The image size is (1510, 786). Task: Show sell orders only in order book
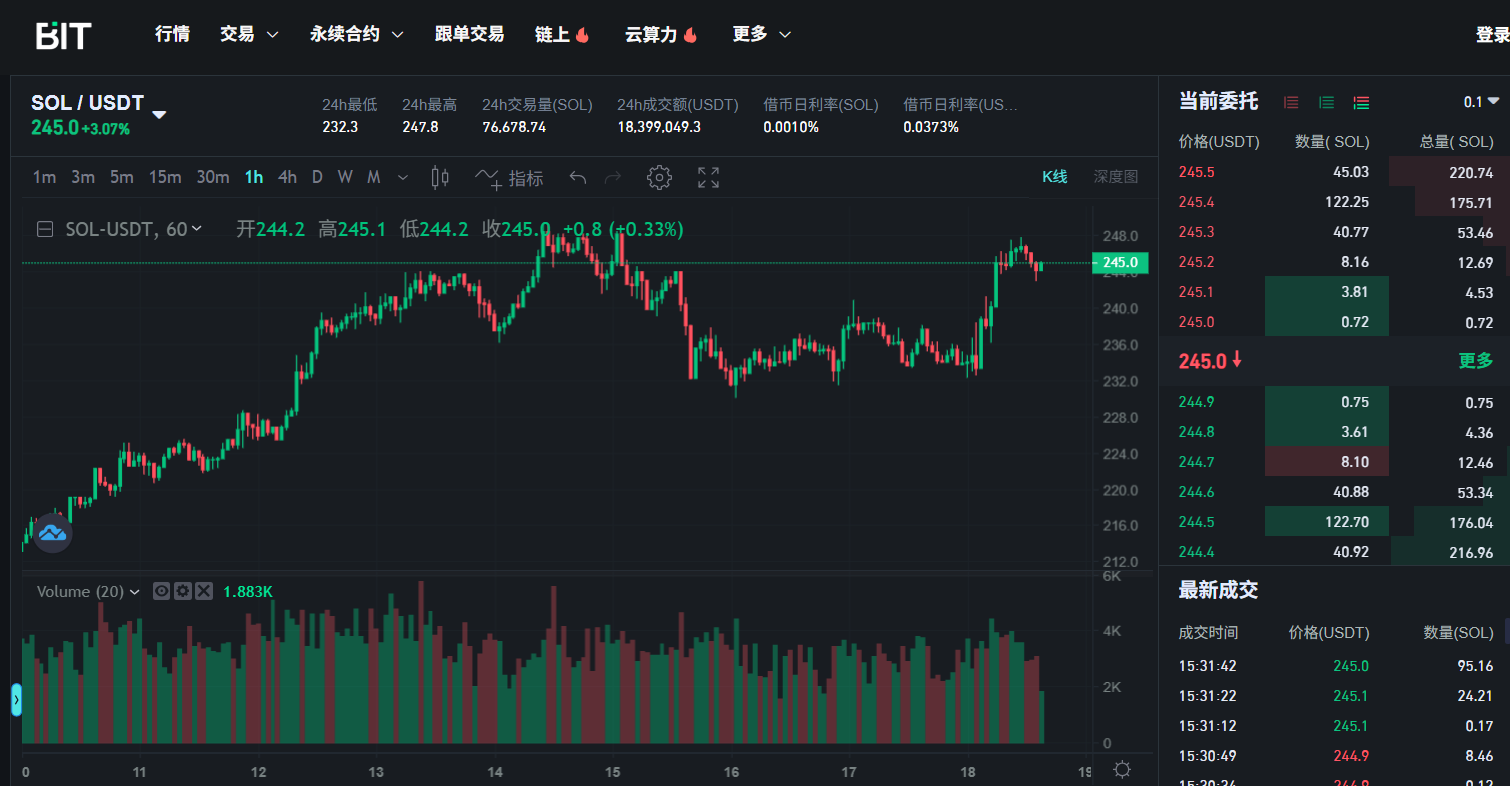pos(1291,102)
